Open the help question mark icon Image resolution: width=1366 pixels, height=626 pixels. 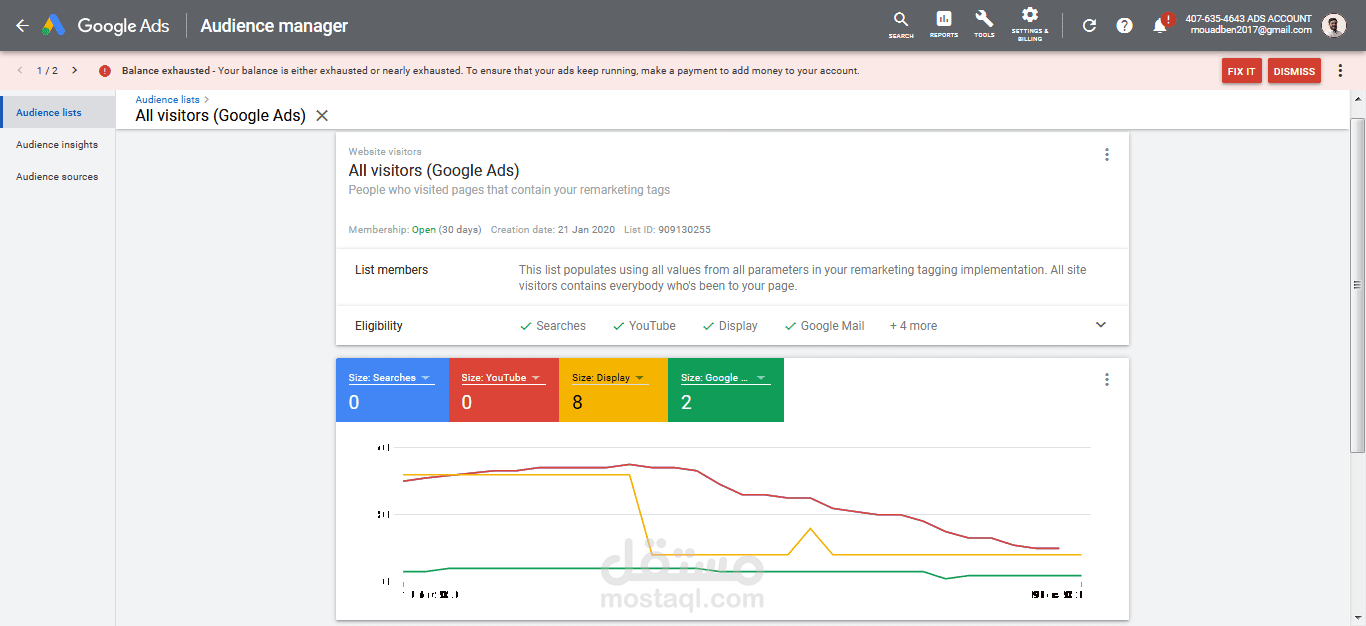click(1124, 26)
